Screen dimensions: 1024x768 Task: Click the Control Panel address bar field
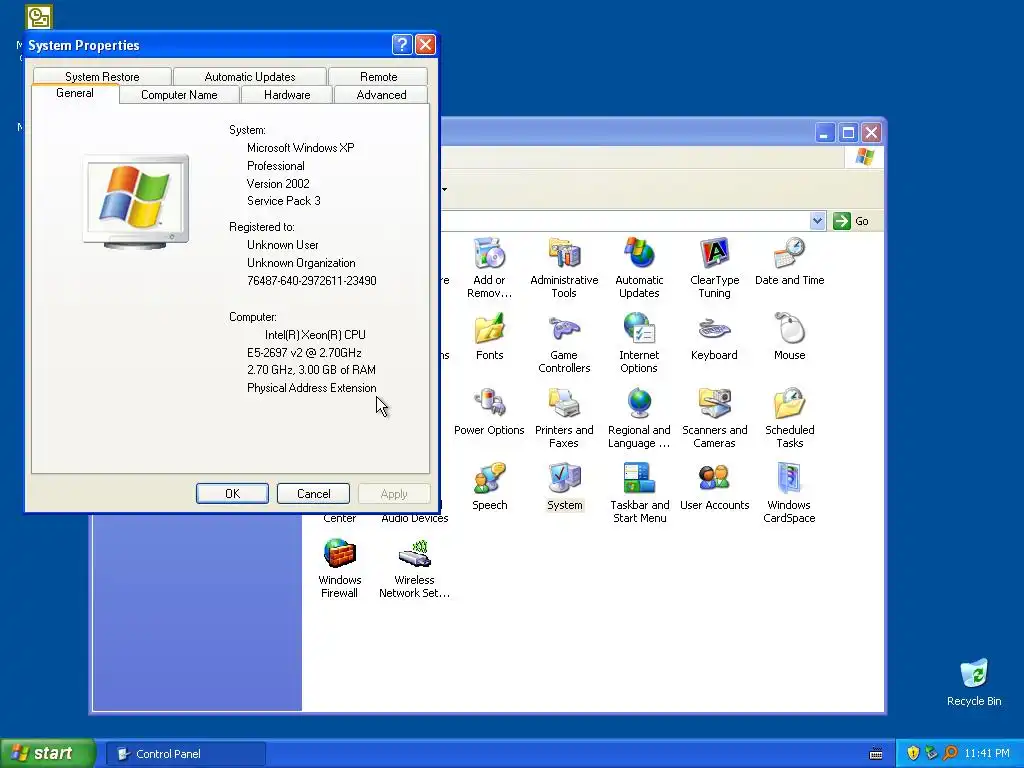(625, 221)
